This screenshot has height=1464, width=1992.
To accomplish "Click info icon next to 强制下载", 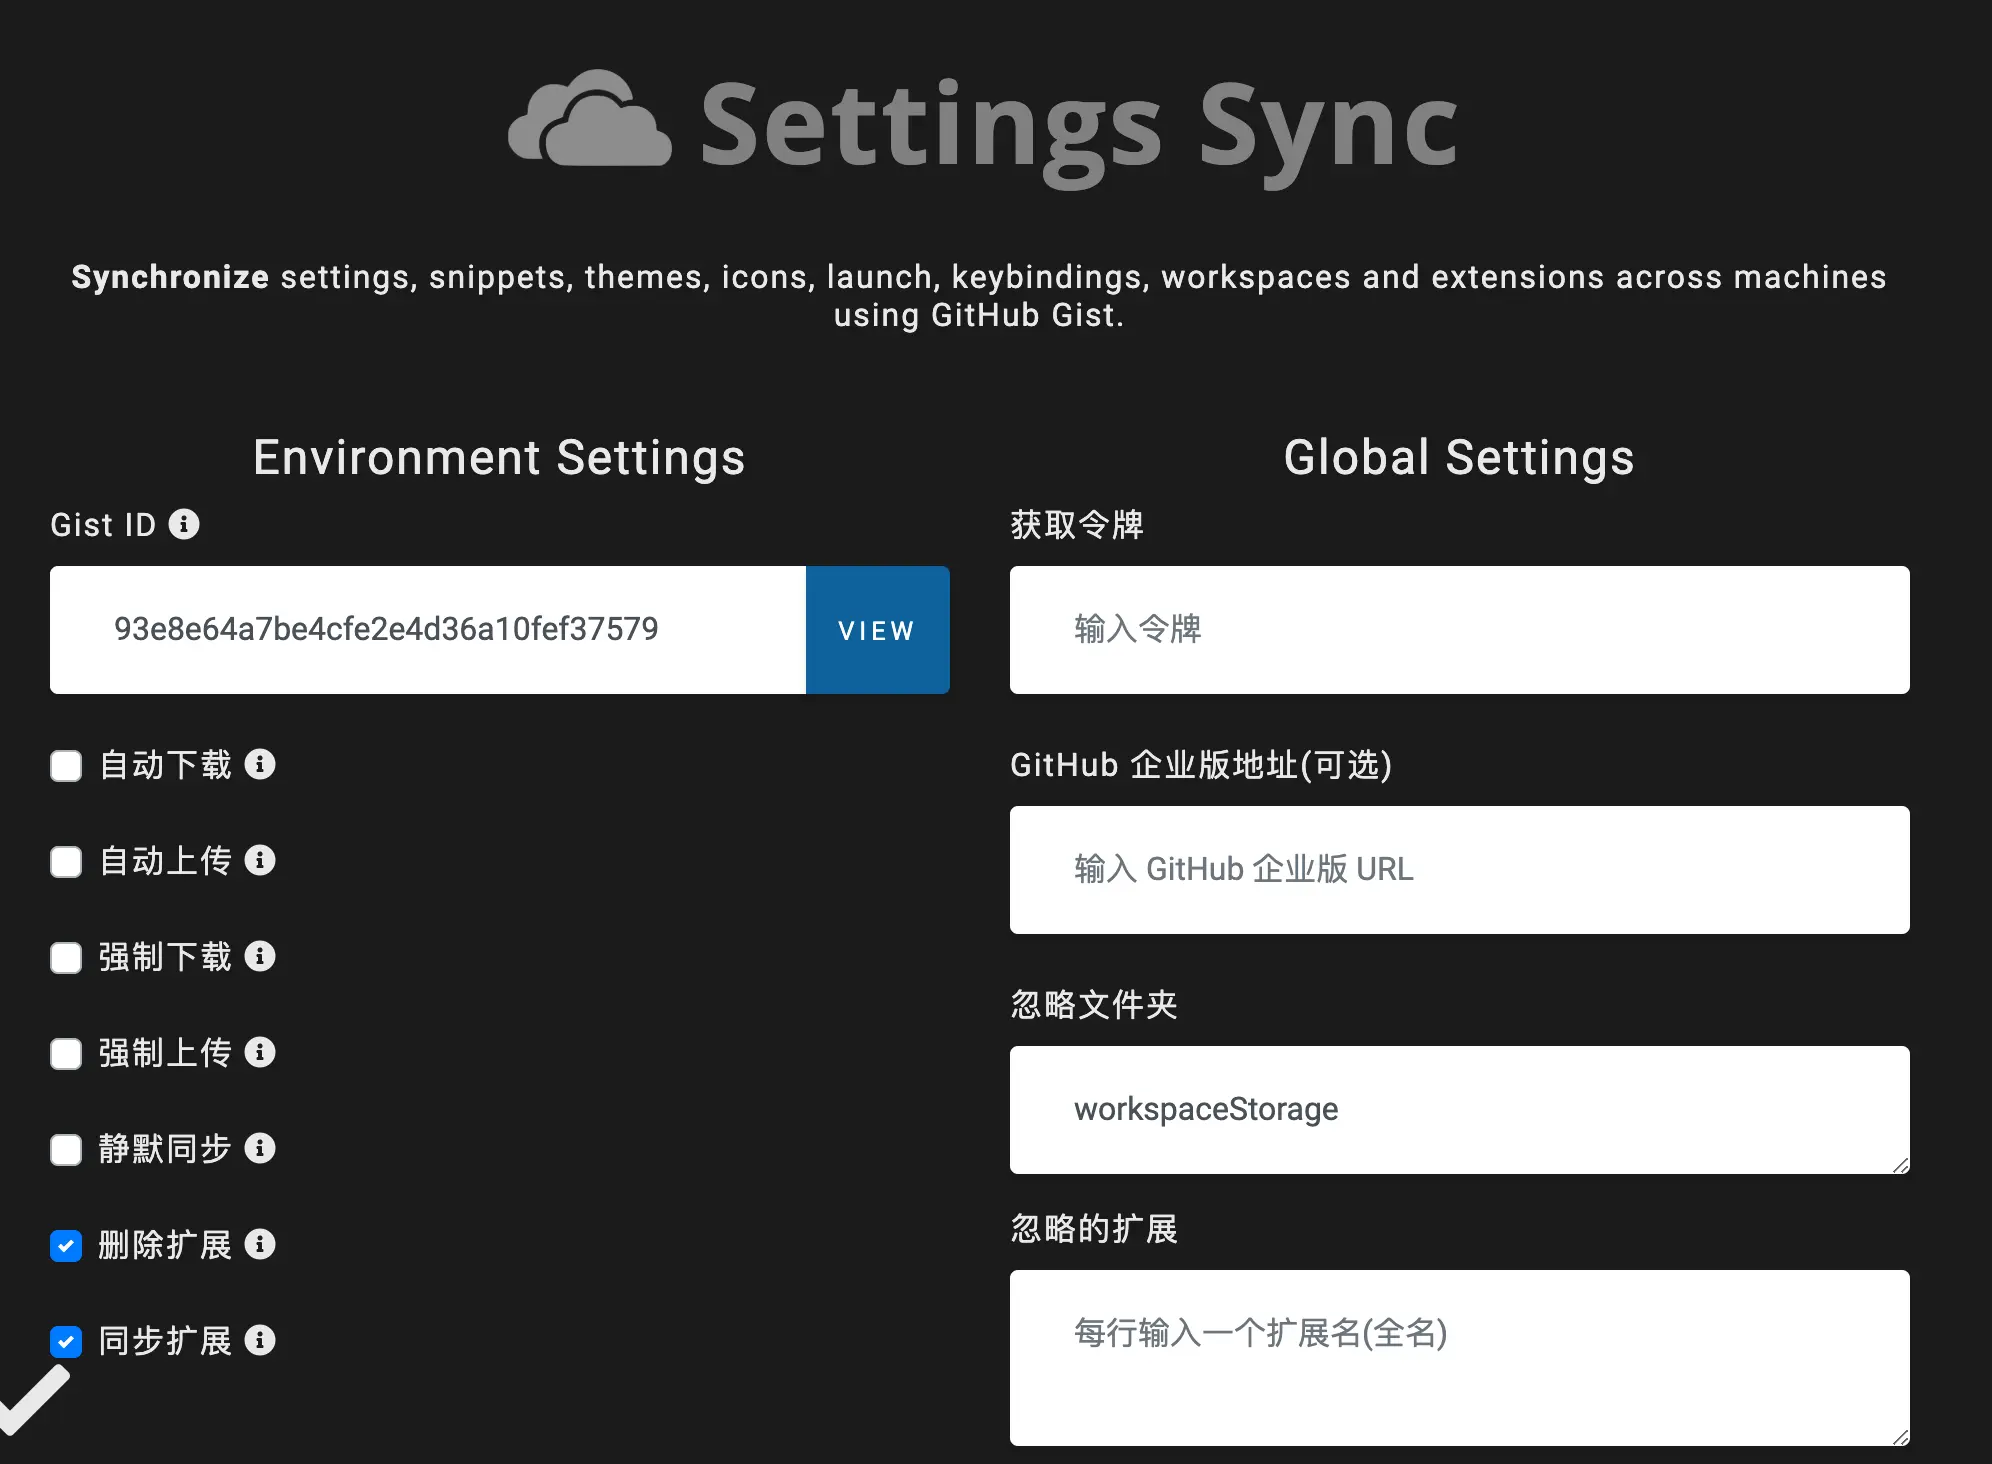I will 260,956.
